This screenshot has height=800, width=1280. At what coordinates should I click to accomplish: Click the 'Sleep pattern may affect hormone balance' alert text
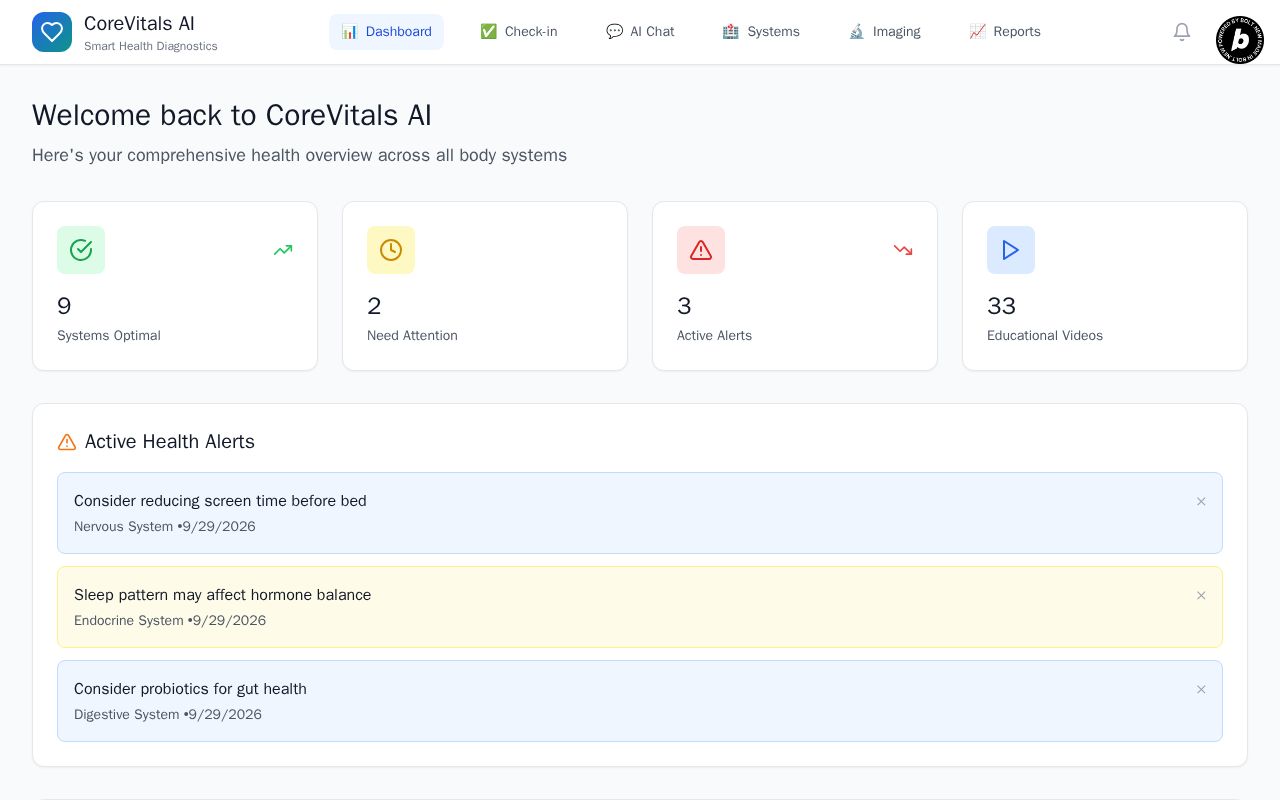point(222,595)
